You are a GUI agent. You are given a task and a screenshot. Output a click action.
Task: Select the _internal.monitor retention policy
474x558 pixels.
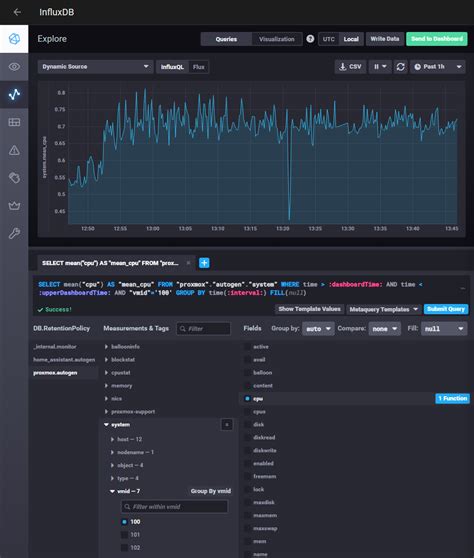click(56, 347)
